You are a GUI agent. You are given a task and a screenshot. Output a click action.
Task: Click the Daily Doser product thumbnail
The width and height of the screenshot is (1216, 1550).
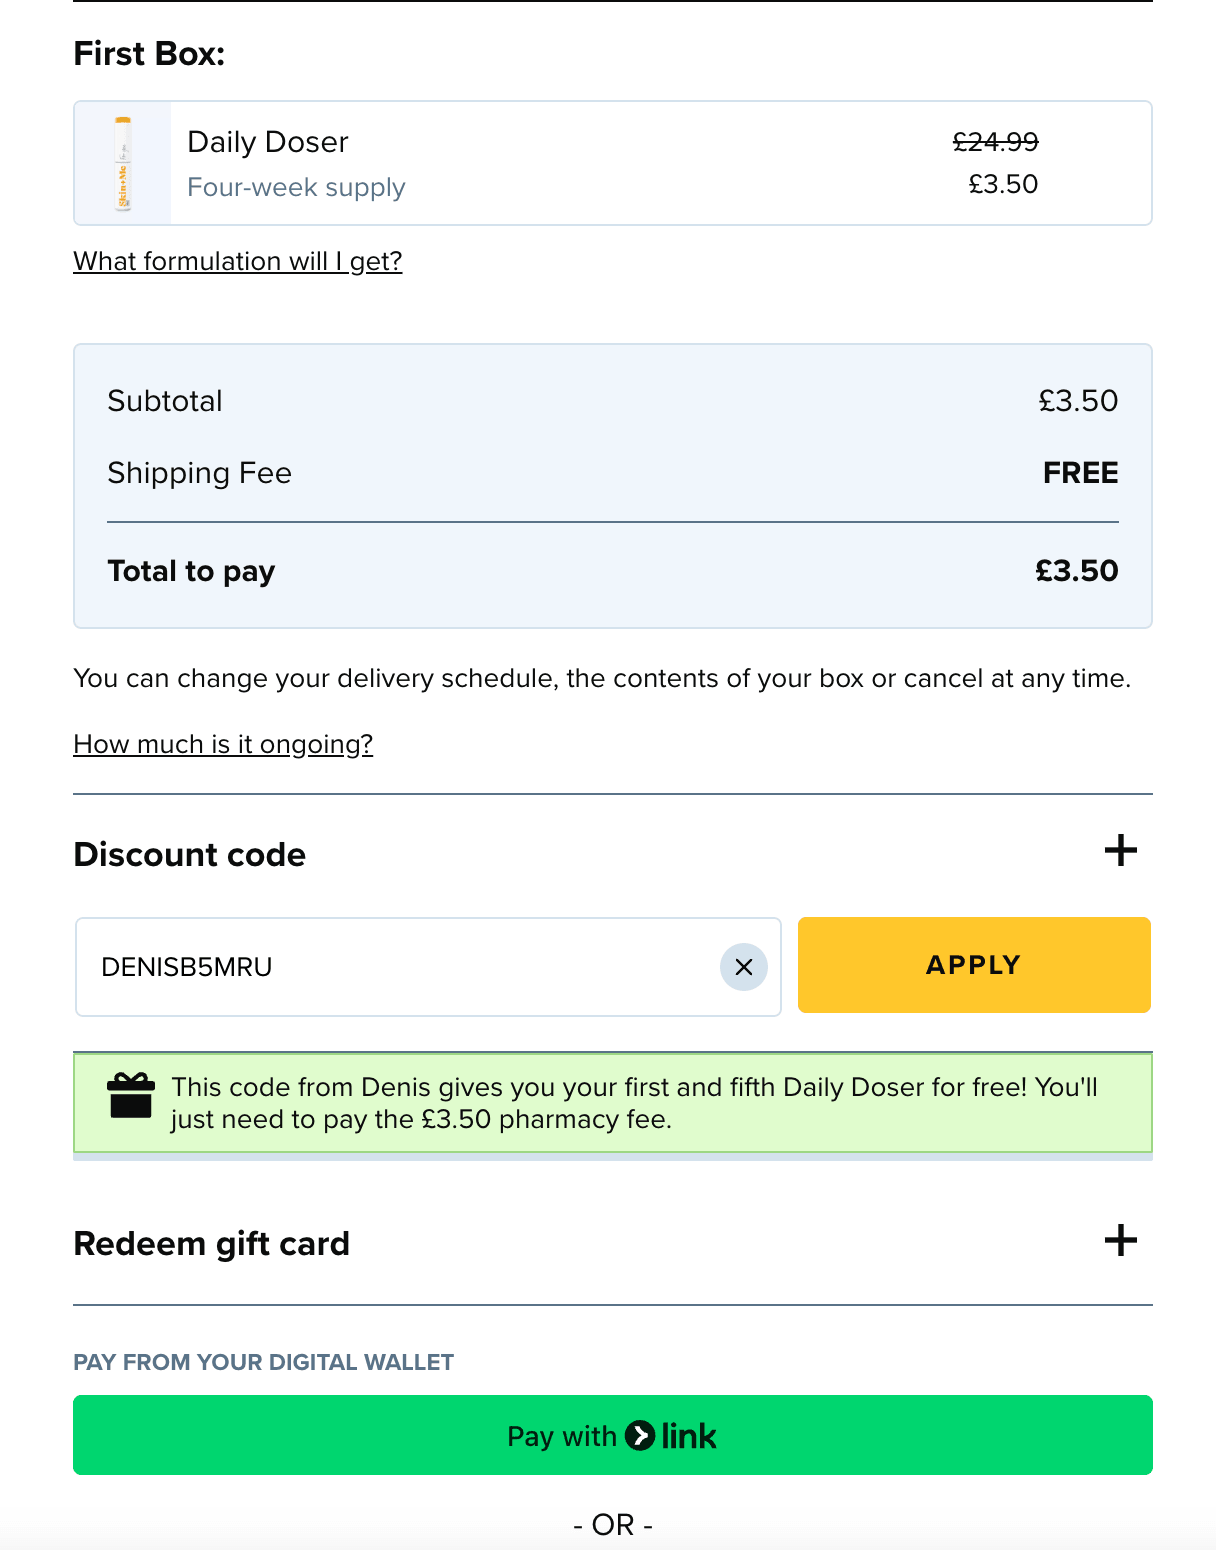click(x=123, y=163)
